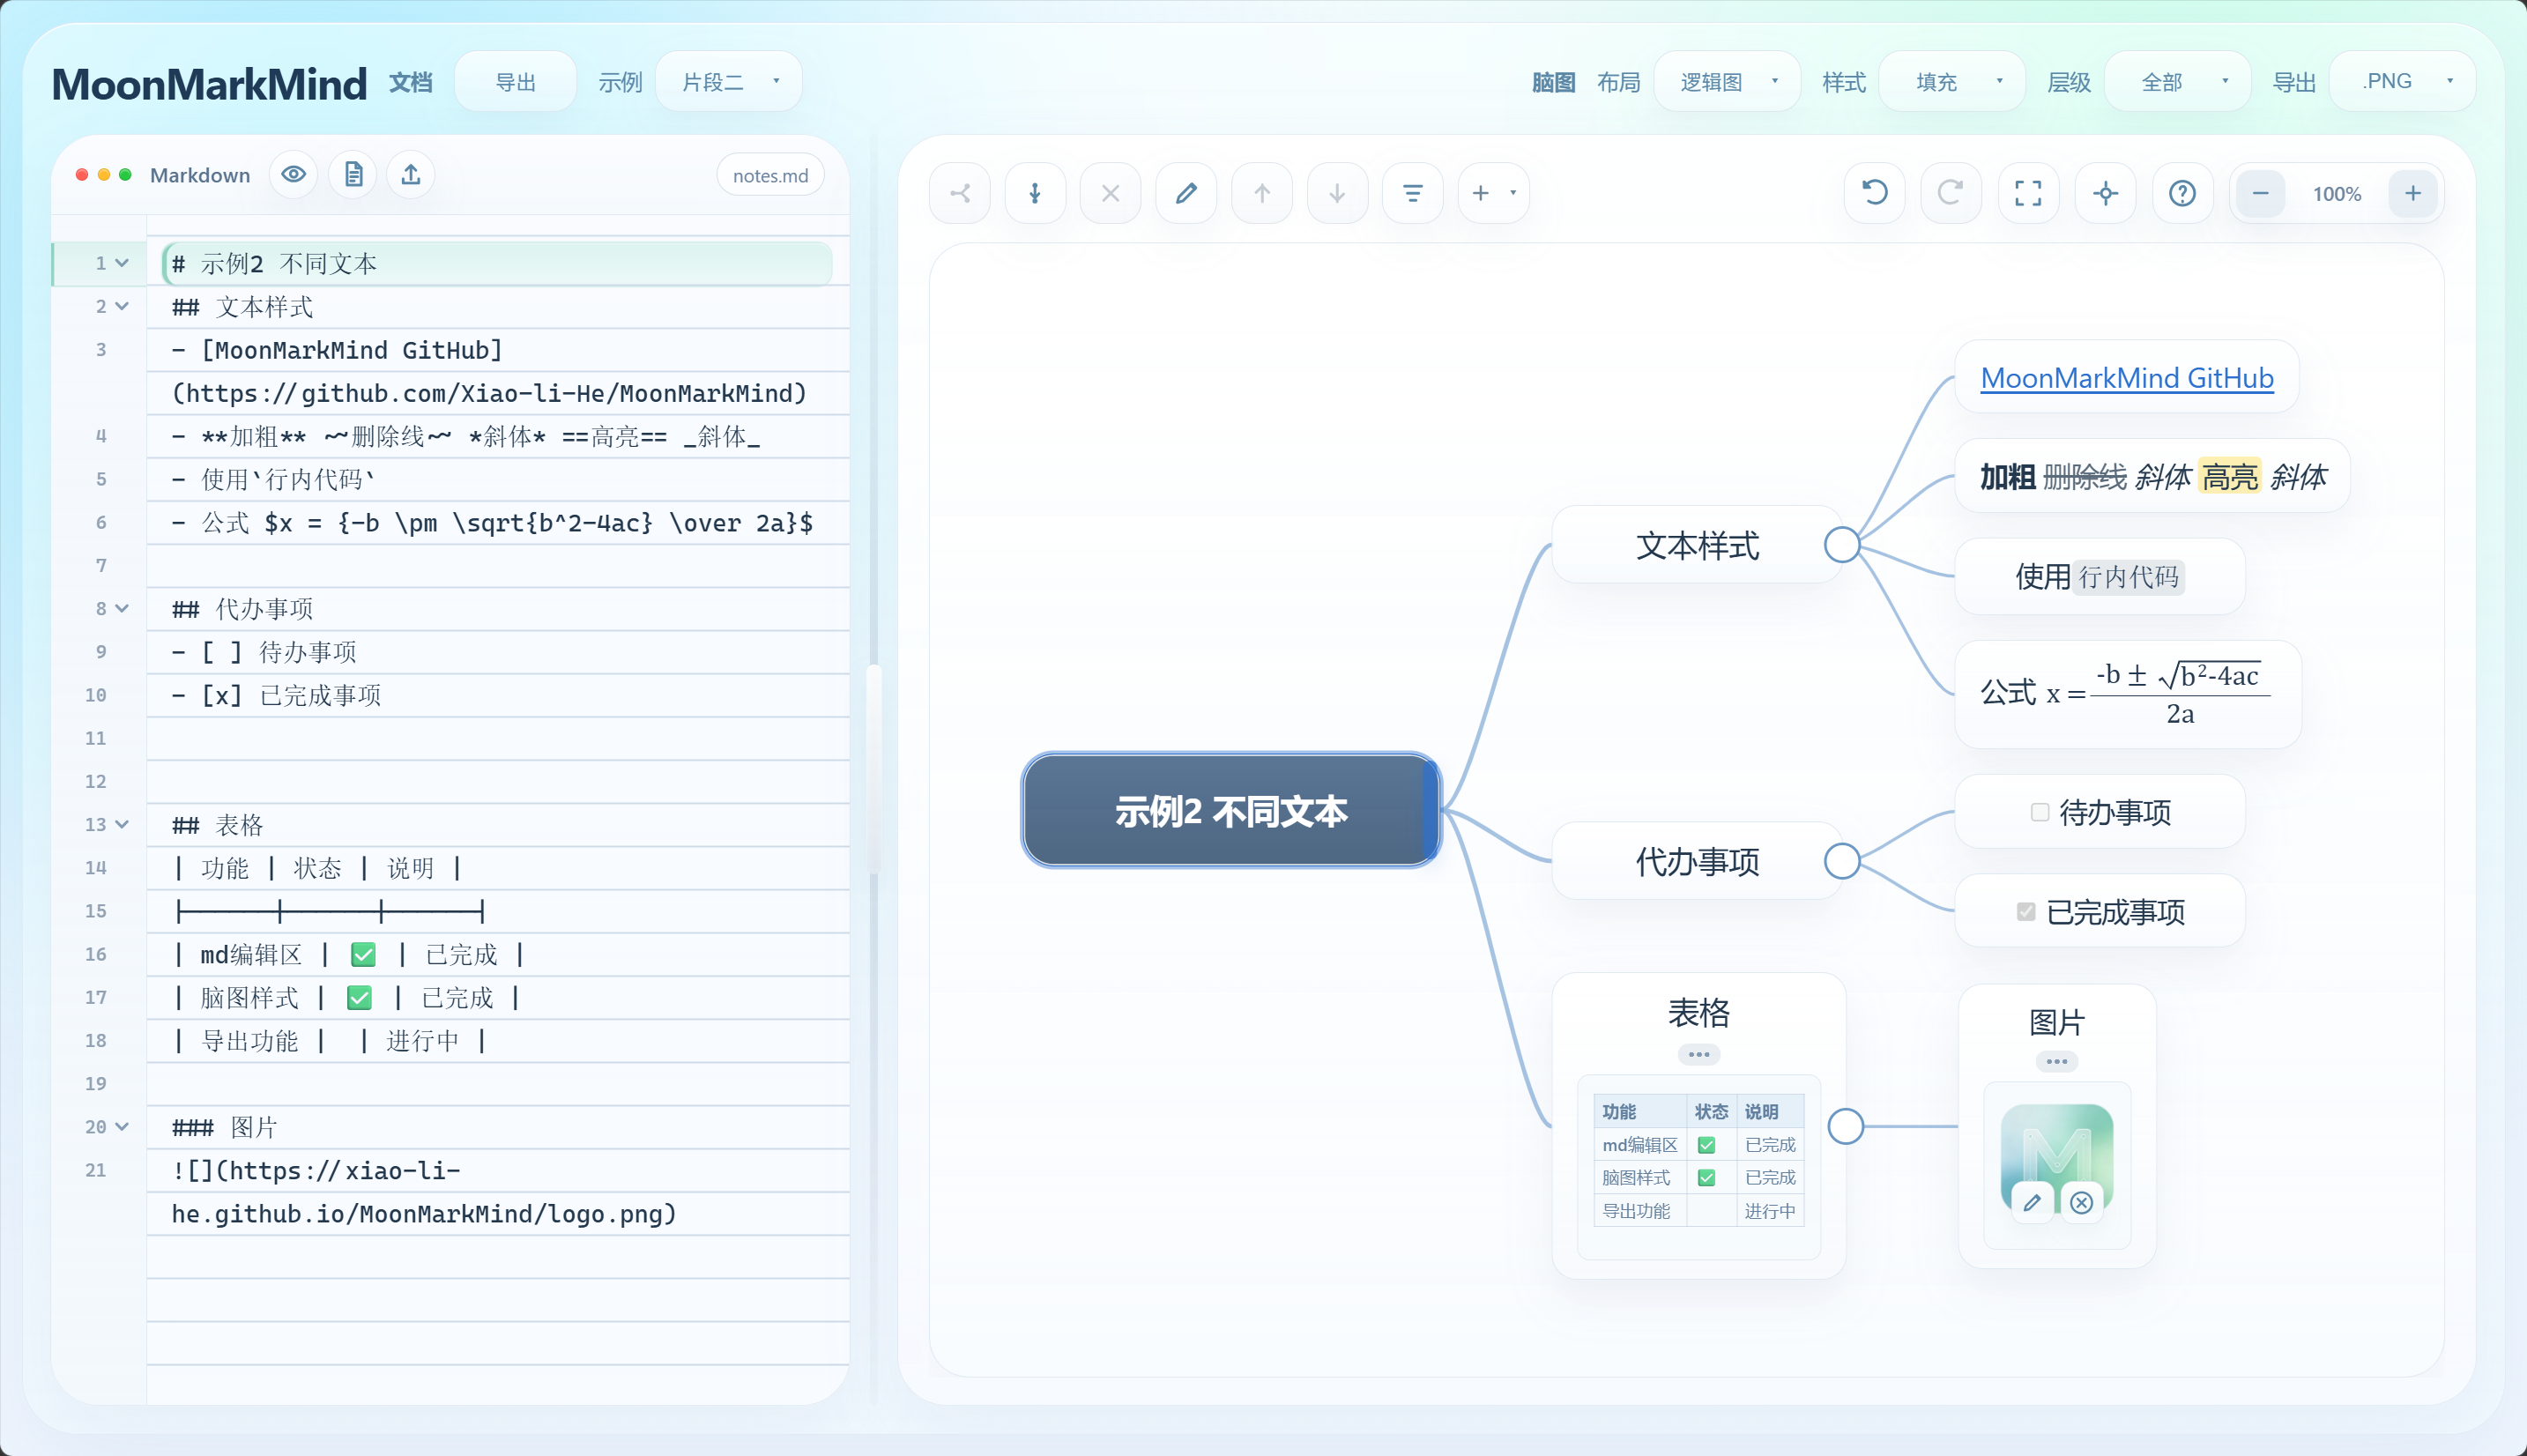Open the .PNG export format dropdown
The height and width of the screenshot is (1456, 2527).
coord(2402,82)
